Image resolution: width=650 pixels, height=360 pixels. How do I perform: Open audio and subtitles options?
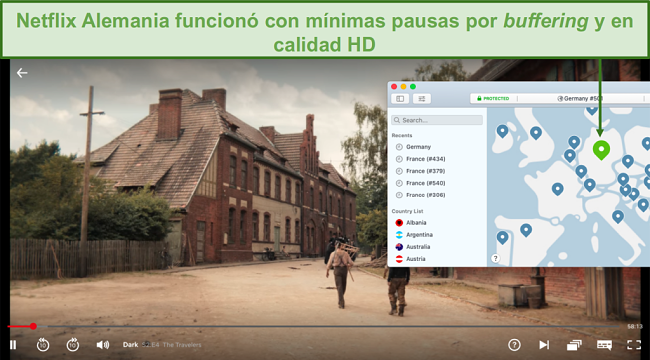[x=604, y=345]
